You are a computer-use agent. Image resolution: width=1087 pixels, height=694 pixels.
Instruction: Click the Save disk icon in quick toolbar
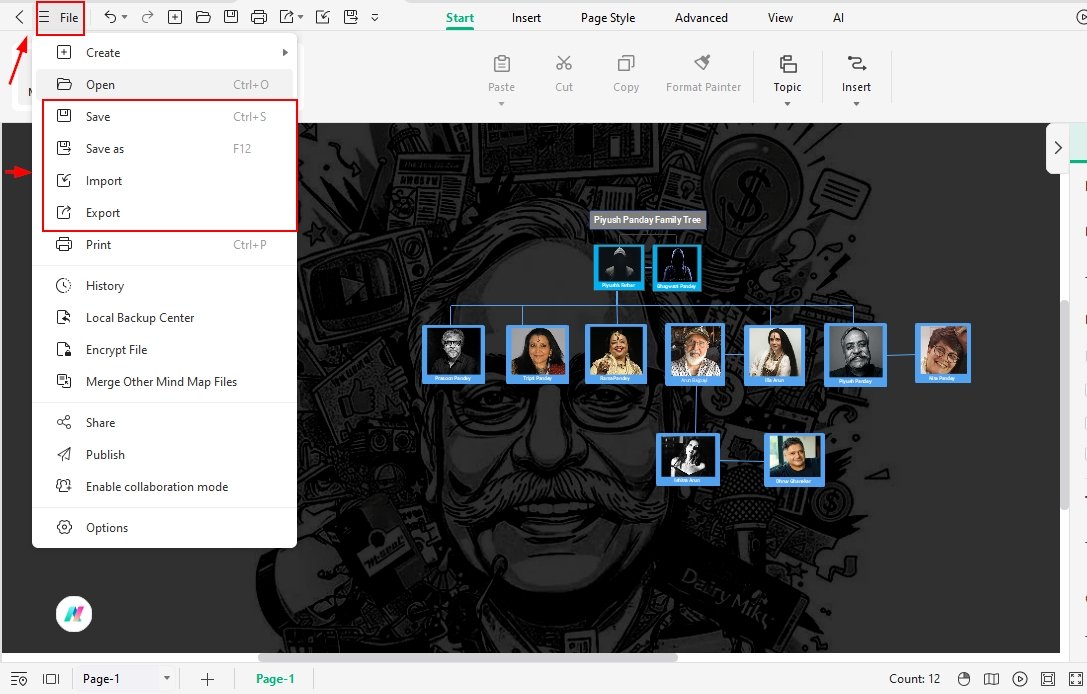tap(231, 16)
